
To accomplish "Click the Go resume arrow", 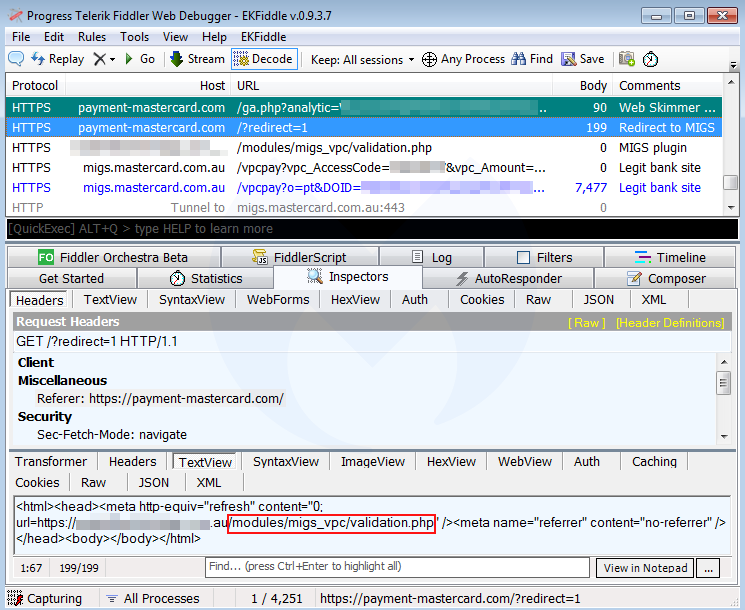I will pos(138,59).
